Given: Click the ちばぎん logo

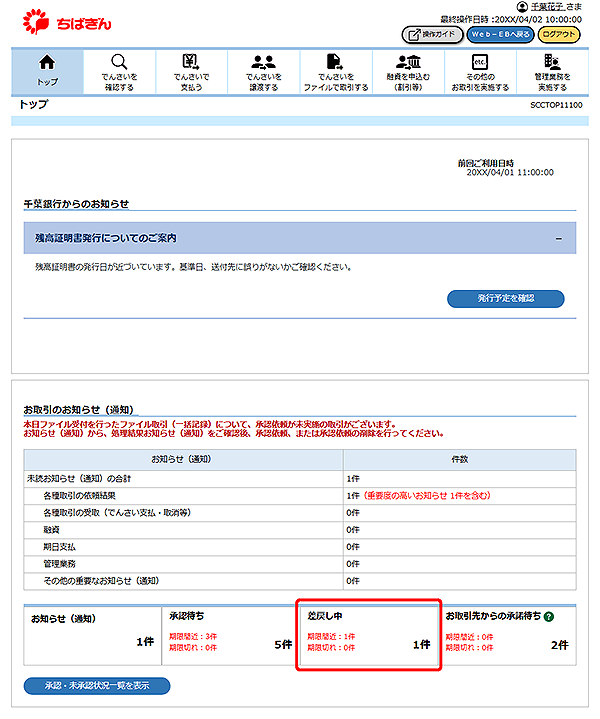Looking at the screenshot, I should pos(63,19).
